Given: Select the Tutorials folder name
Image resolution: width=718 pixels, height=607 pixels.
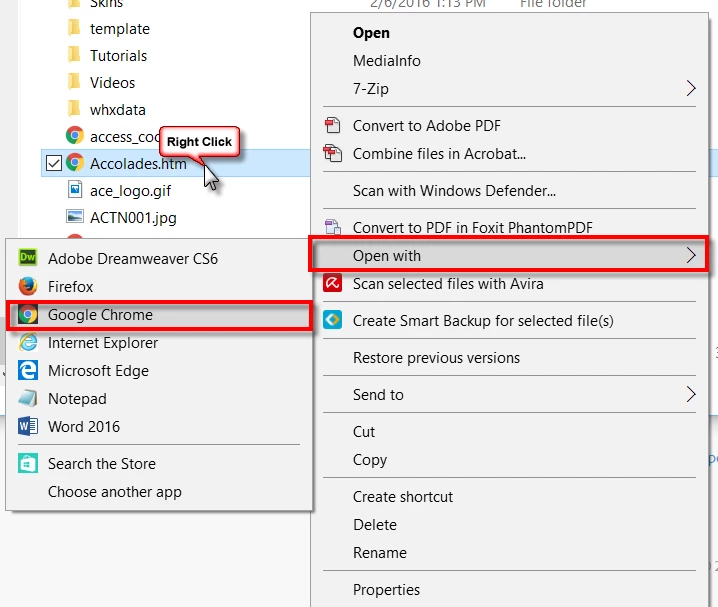Looking at the screenshot, I should [x=118, y=56].
